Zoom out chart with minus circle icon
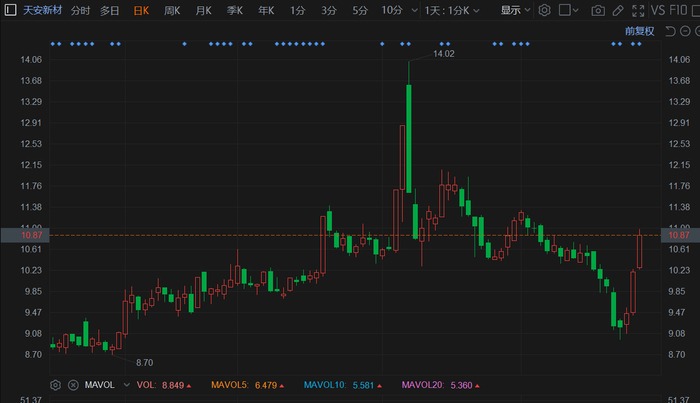The image size is (700, 403). 685,31
